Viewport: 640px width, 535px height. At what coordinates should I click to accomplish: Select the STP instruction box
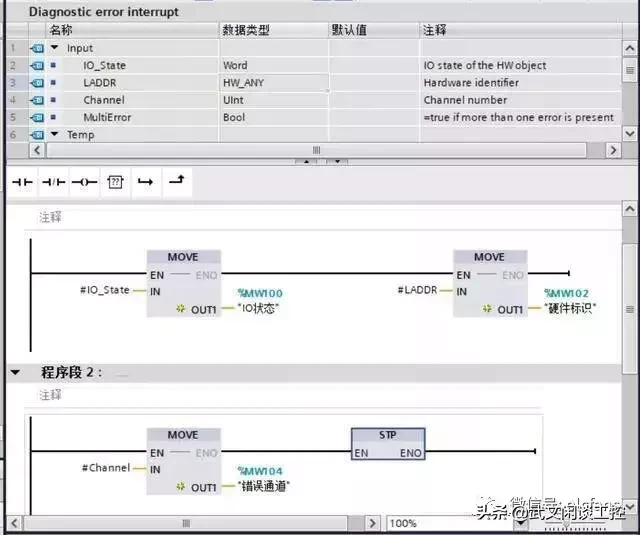click(388, 444)
